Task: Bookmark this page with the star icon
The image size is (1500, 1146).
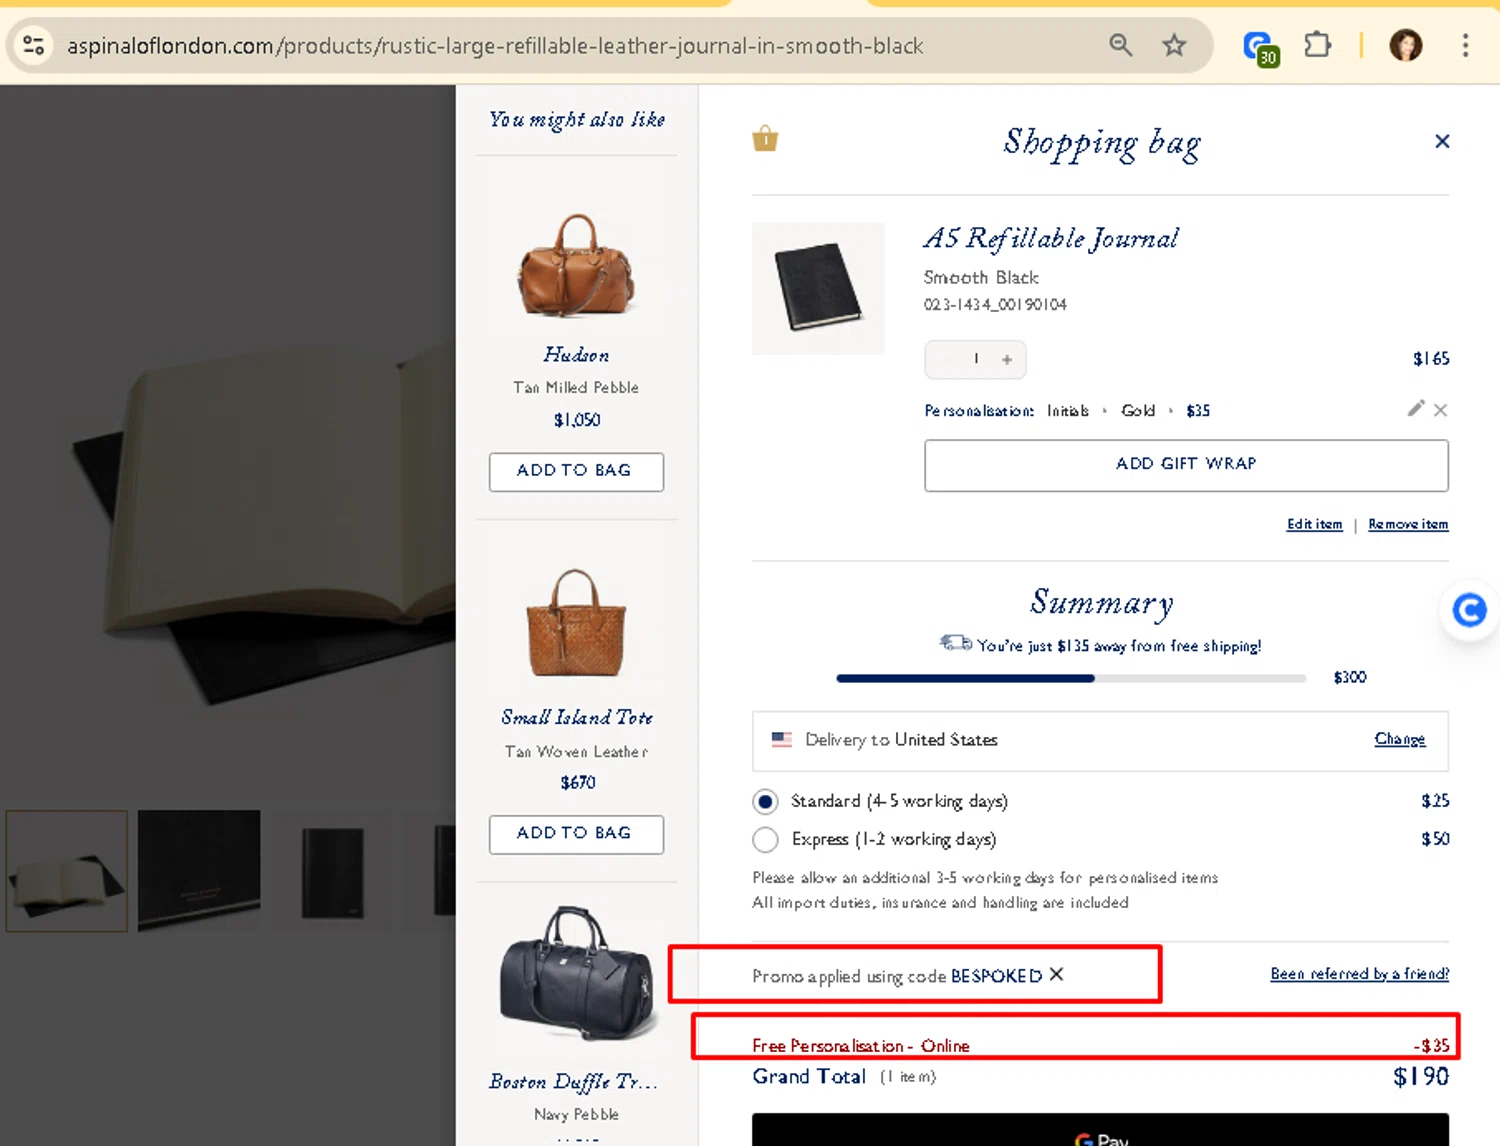Action: point(1174,45)
